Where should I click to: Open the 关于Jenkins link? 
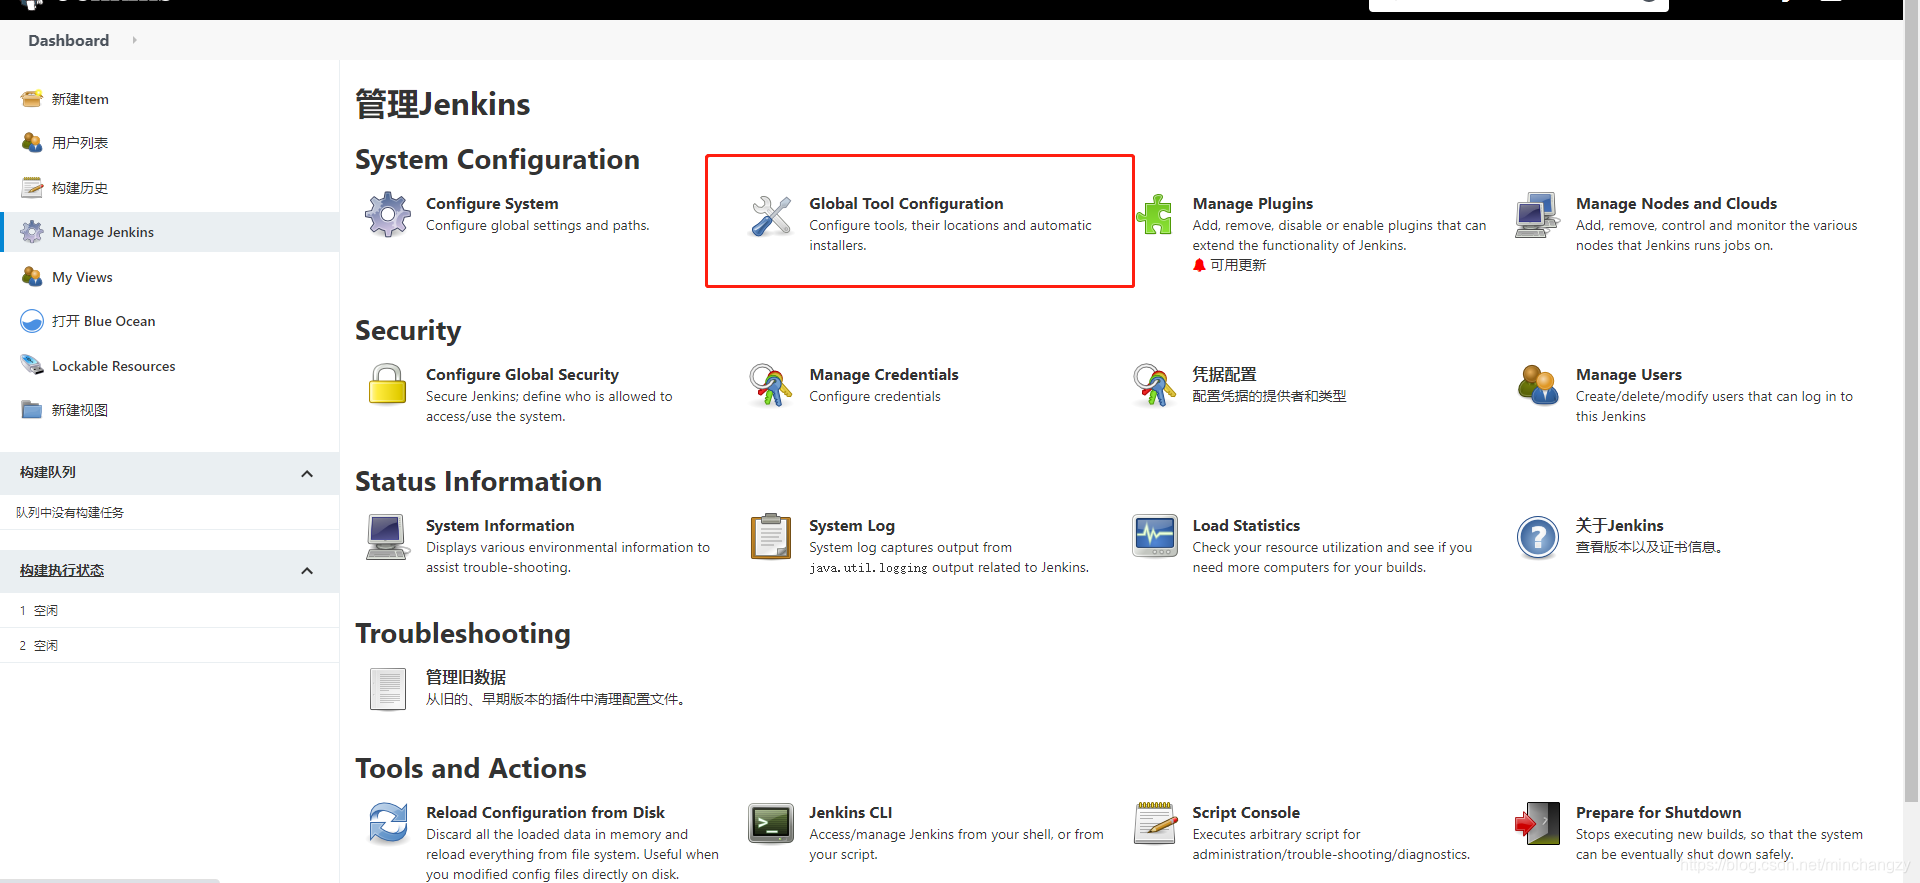[1620, 525]
